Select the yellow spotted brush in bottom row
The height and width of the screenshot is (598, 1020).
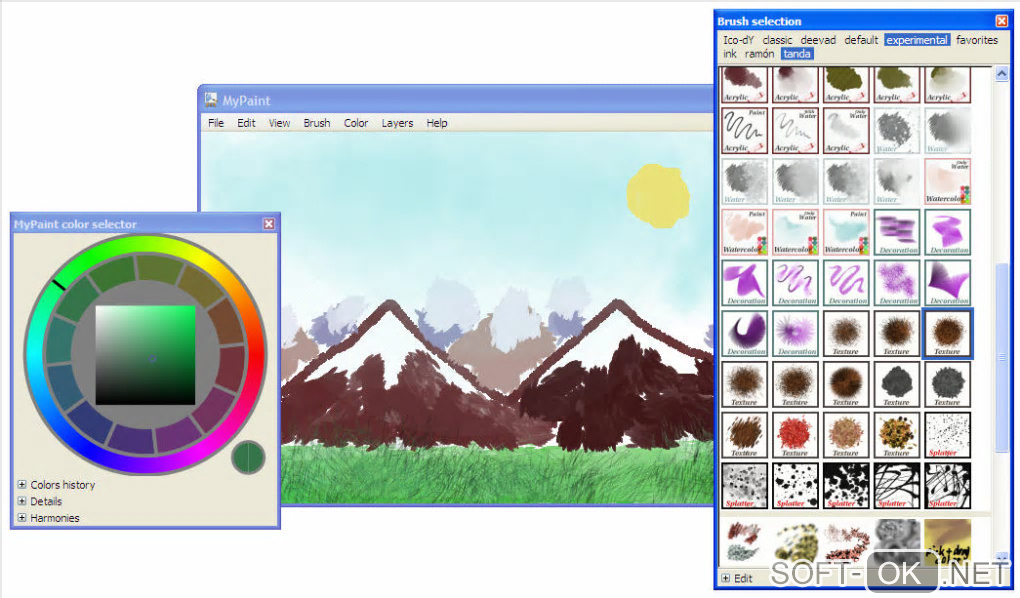tap(795, 541)
